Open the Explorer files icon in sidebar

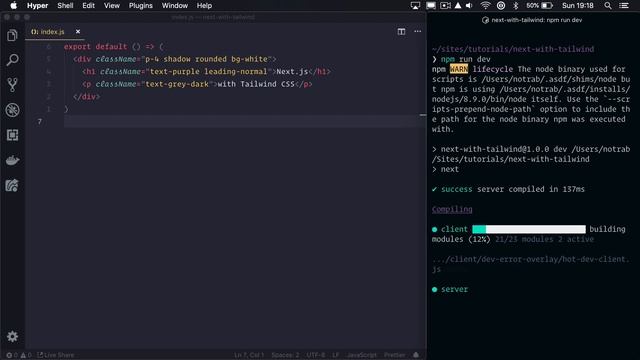[12, 36]
